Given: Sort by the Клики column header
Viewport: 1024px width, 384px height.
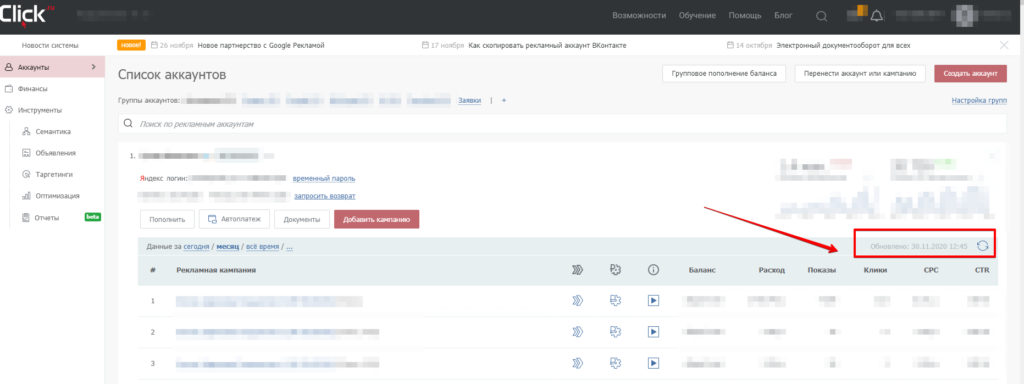Looking at the screenshot, I should point(875,270).
